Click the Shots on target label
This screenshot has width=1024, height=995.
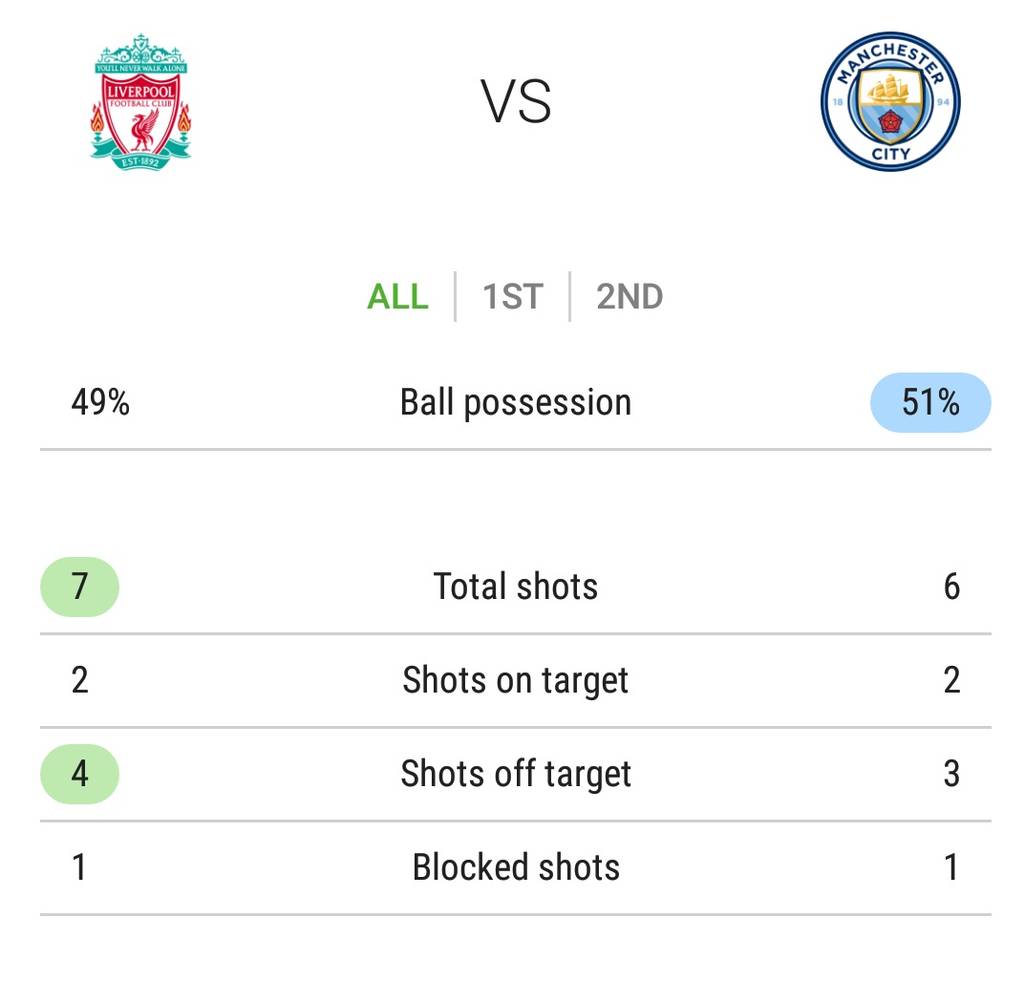[x=516, y=680]
